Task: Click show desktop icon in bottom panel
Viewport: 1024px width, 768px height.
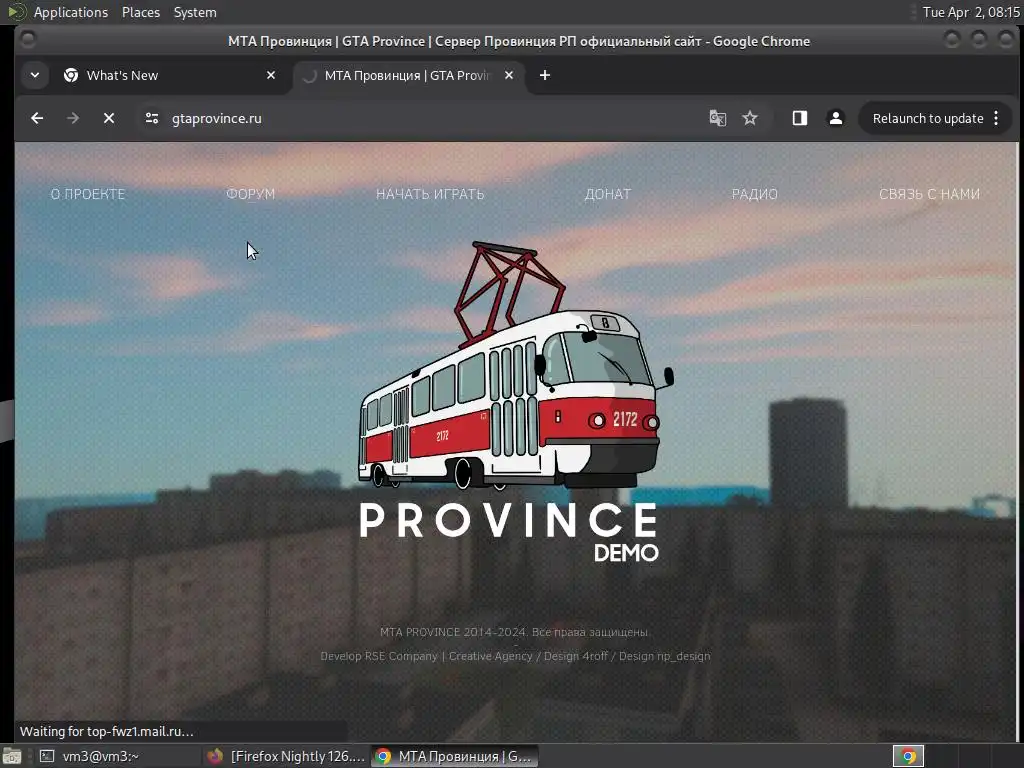Action: [x=12, y=756]
